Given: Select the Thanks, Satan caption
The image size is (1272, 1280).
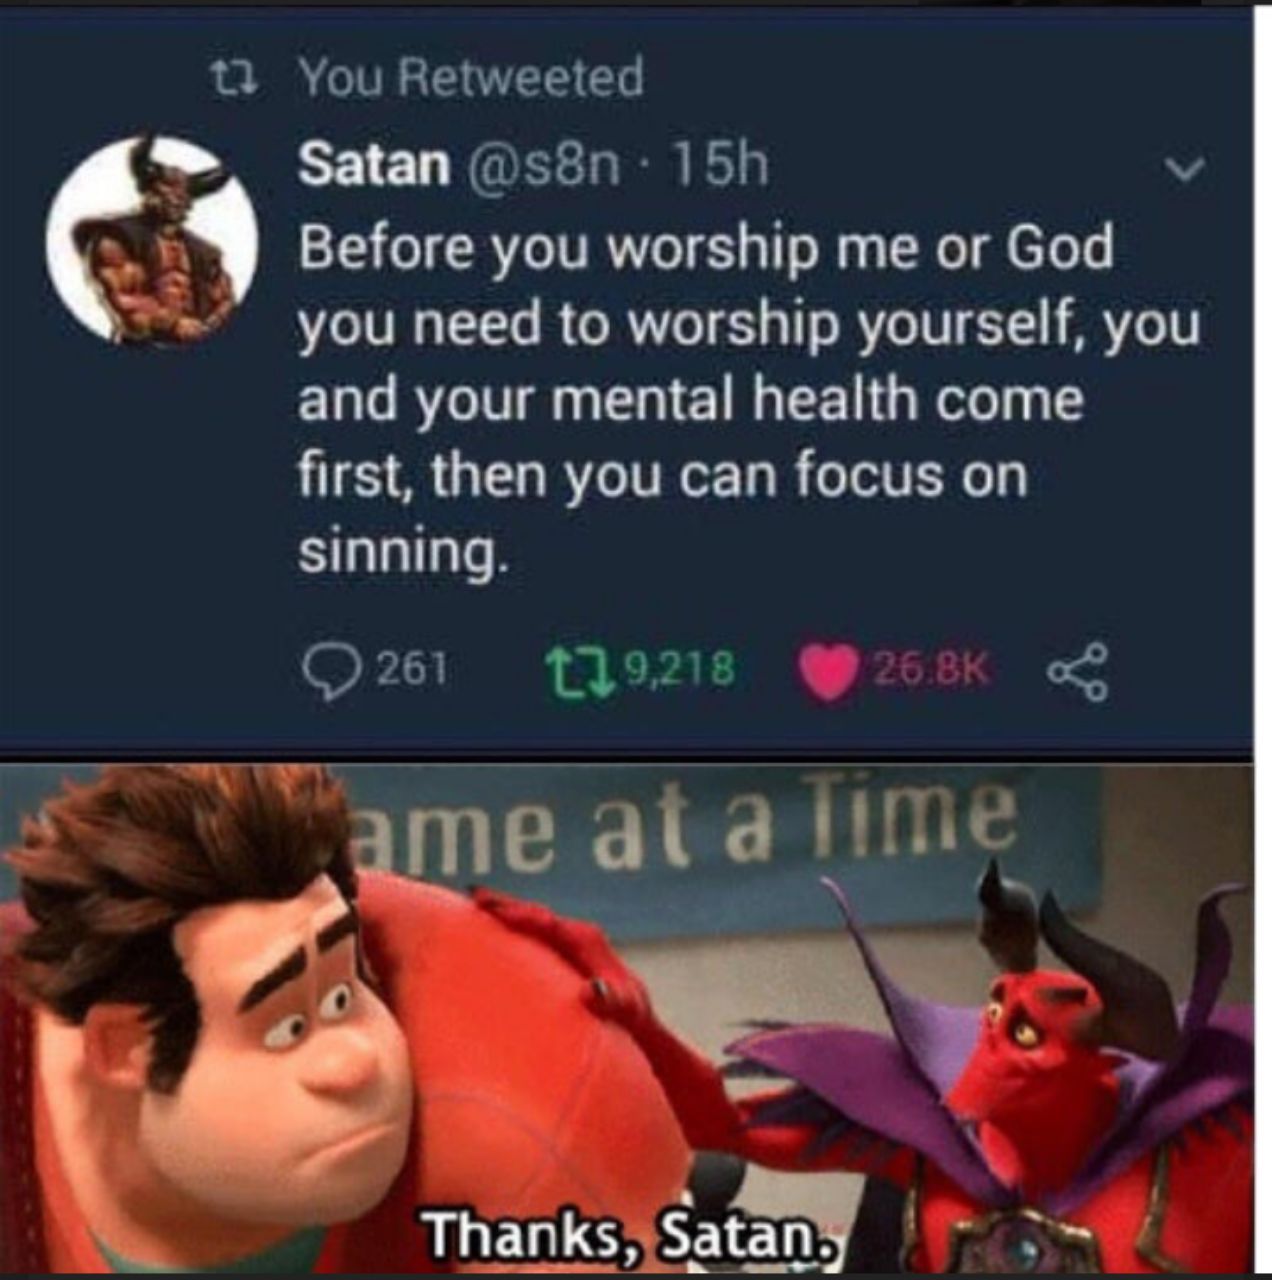Looking at the screenshot, I should tap(629, 1235).
